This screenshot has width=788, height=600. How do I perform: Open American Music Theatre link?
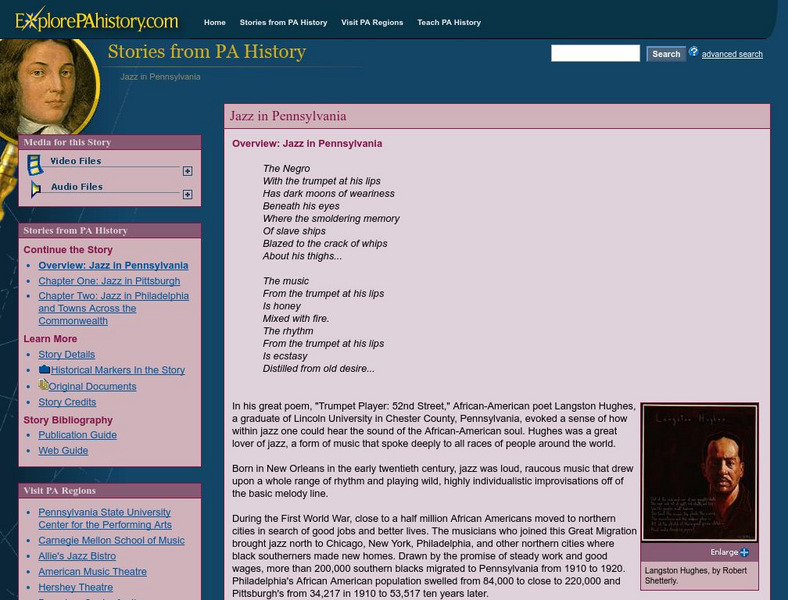(92, 571)
